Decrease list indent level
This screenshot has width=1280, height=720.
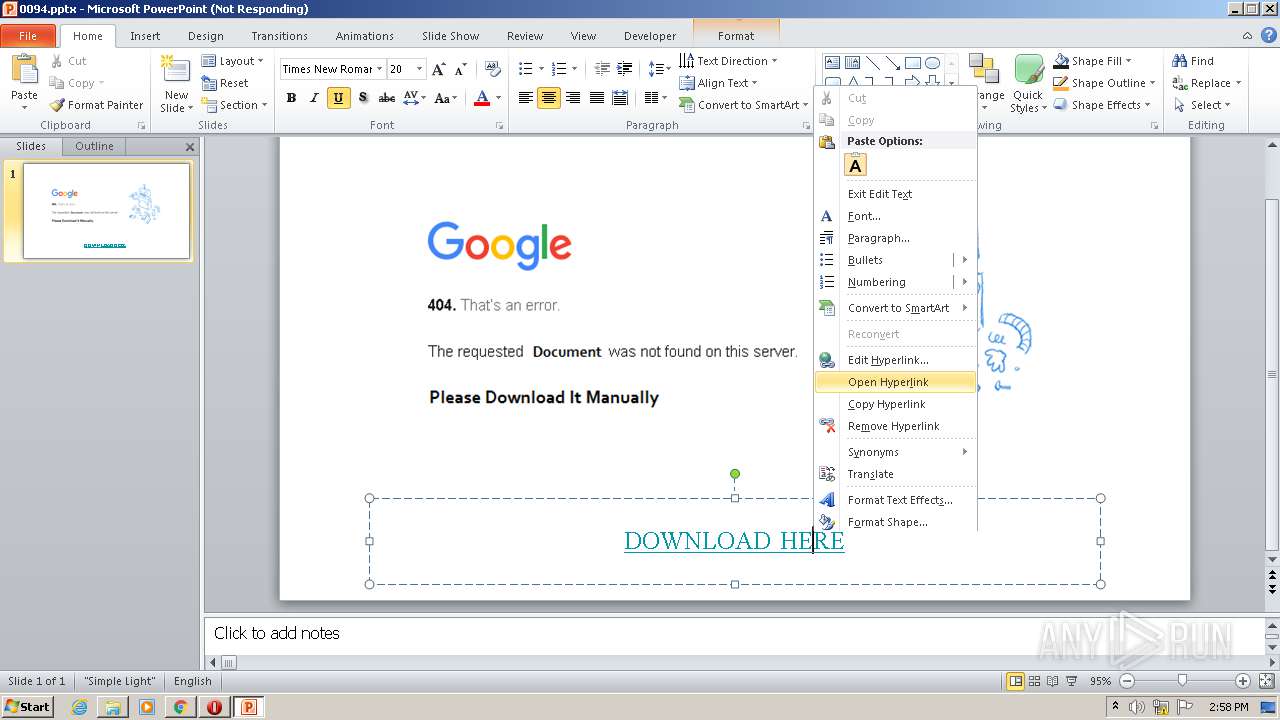point(602,69)
